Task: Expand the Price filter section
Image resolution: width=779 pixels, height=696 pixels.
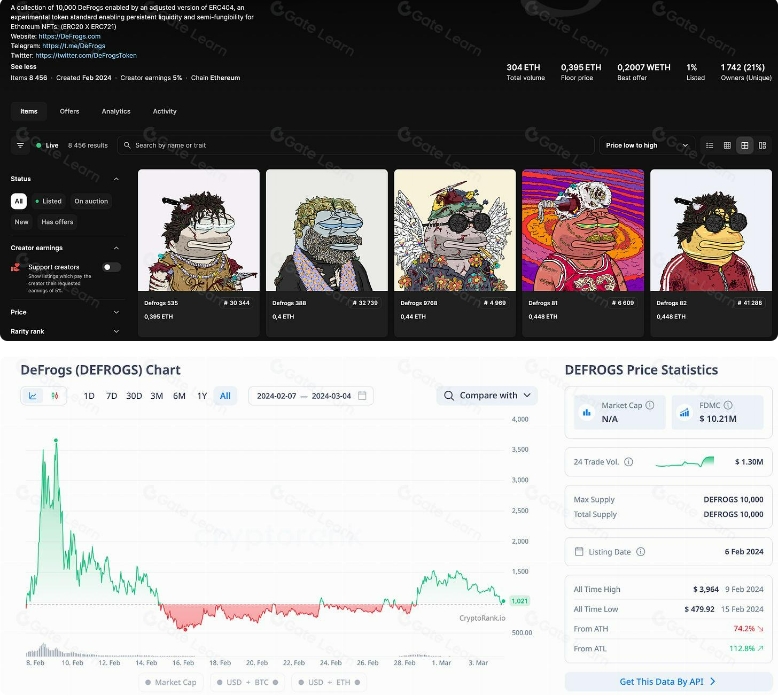Action: 116,312
